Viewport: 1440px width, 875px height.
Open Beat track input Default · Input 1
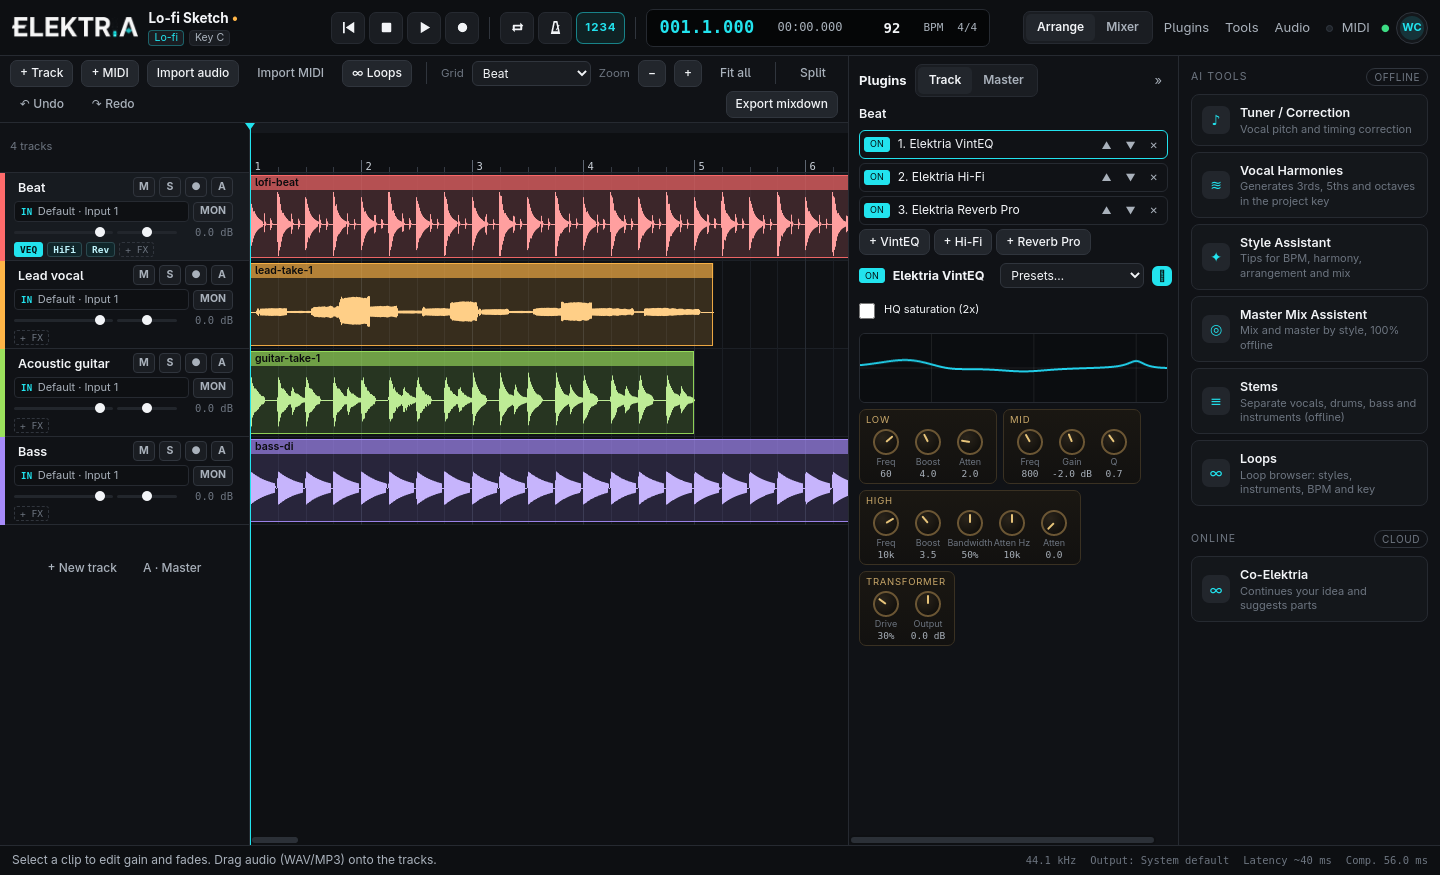(101, 211)
